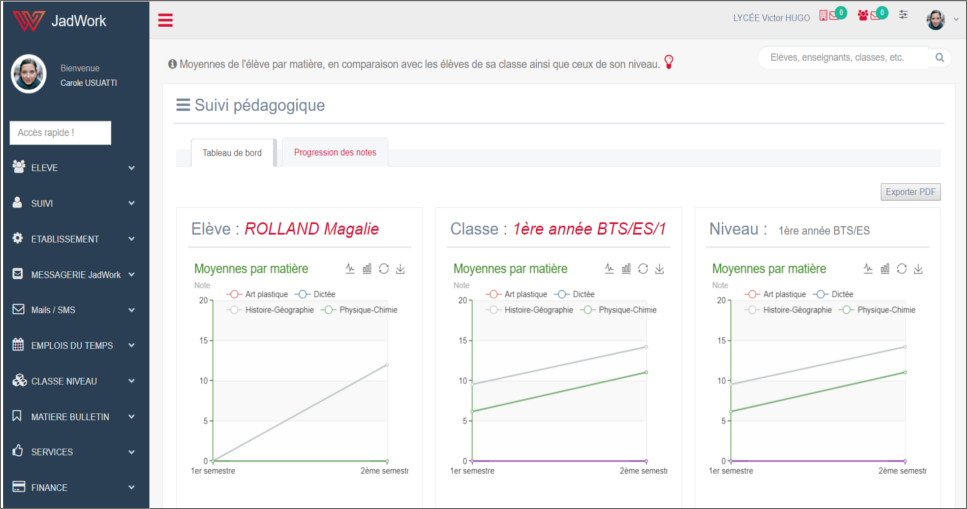The image size is (967, 509).
Task: Toggle Histoire-Géographie series in Elève chart
Action: (x=270, y=310)
